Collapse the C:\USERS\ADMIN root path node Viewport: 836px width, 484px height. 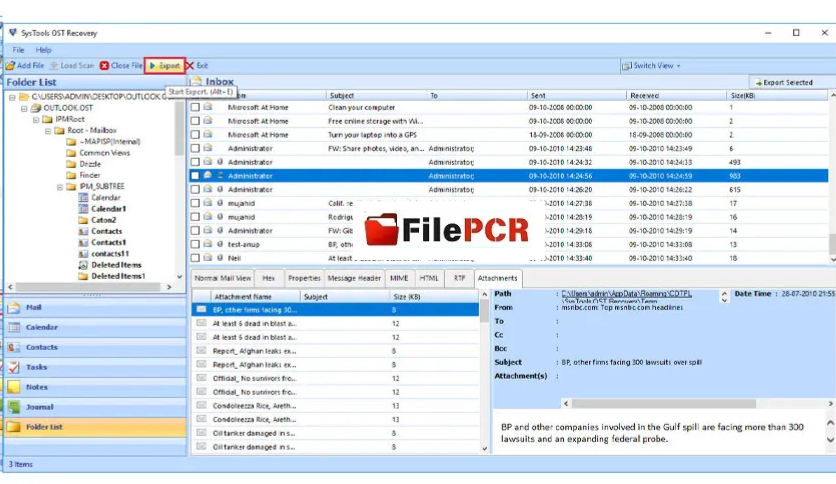click(x=12, y=97)
